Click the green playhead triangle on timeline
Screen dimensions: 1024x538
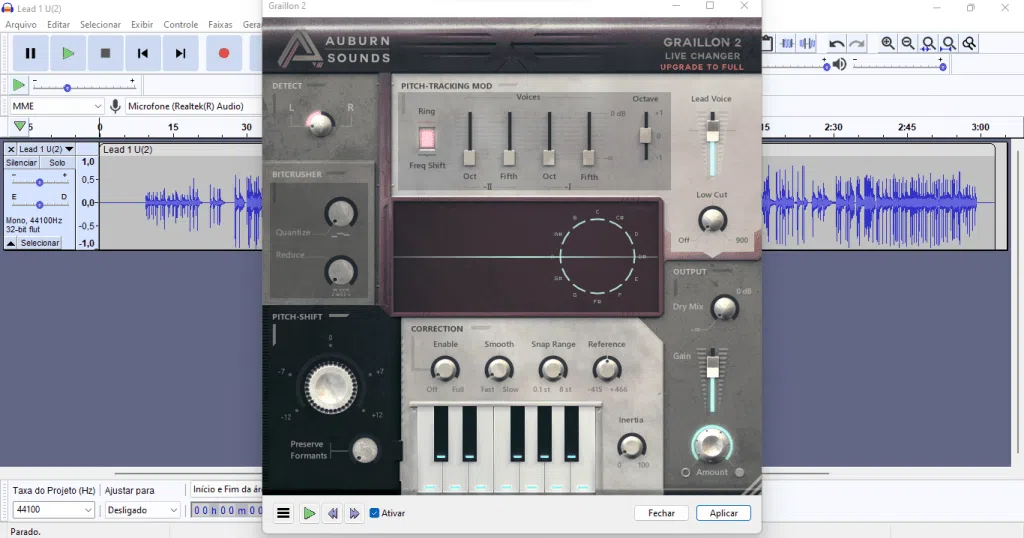pos(20,126)
